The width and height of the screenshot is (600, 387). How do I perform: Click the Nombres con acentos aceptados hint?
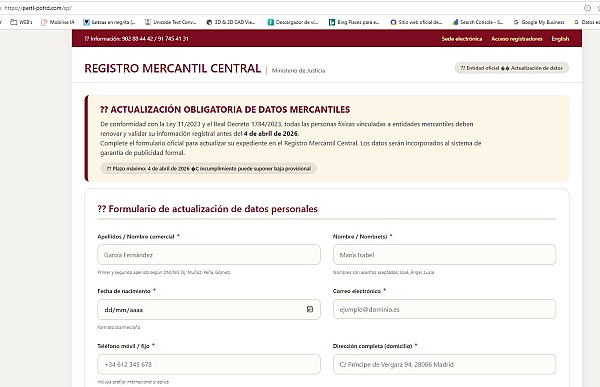click(383, 273)
